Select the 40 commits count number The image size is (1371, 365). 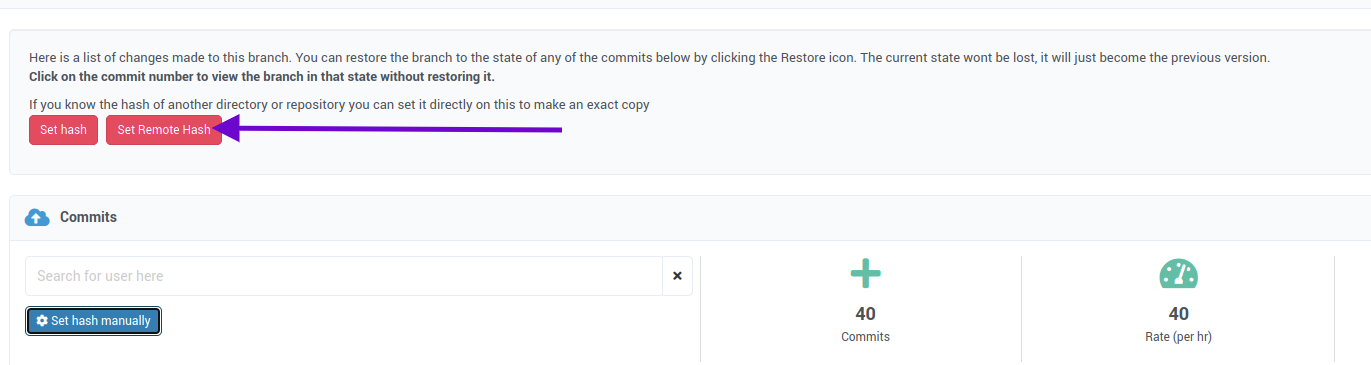(865, 314)
